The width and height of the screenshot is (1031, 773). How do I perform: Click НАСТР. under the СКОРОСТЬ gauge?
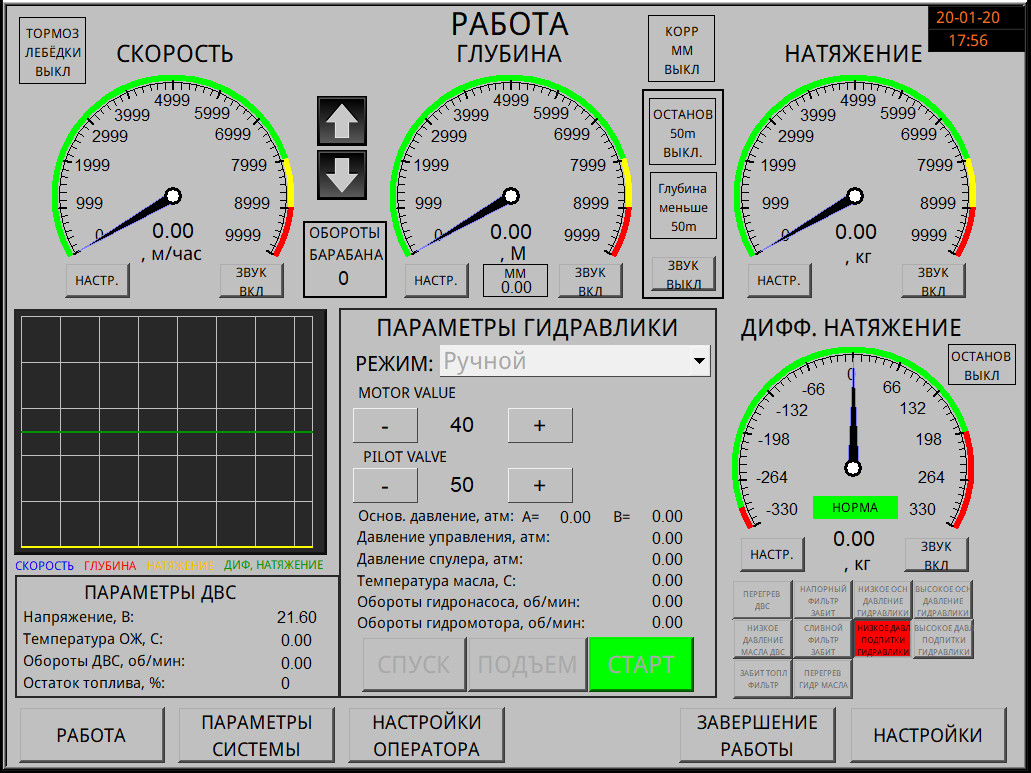(98, 281)
